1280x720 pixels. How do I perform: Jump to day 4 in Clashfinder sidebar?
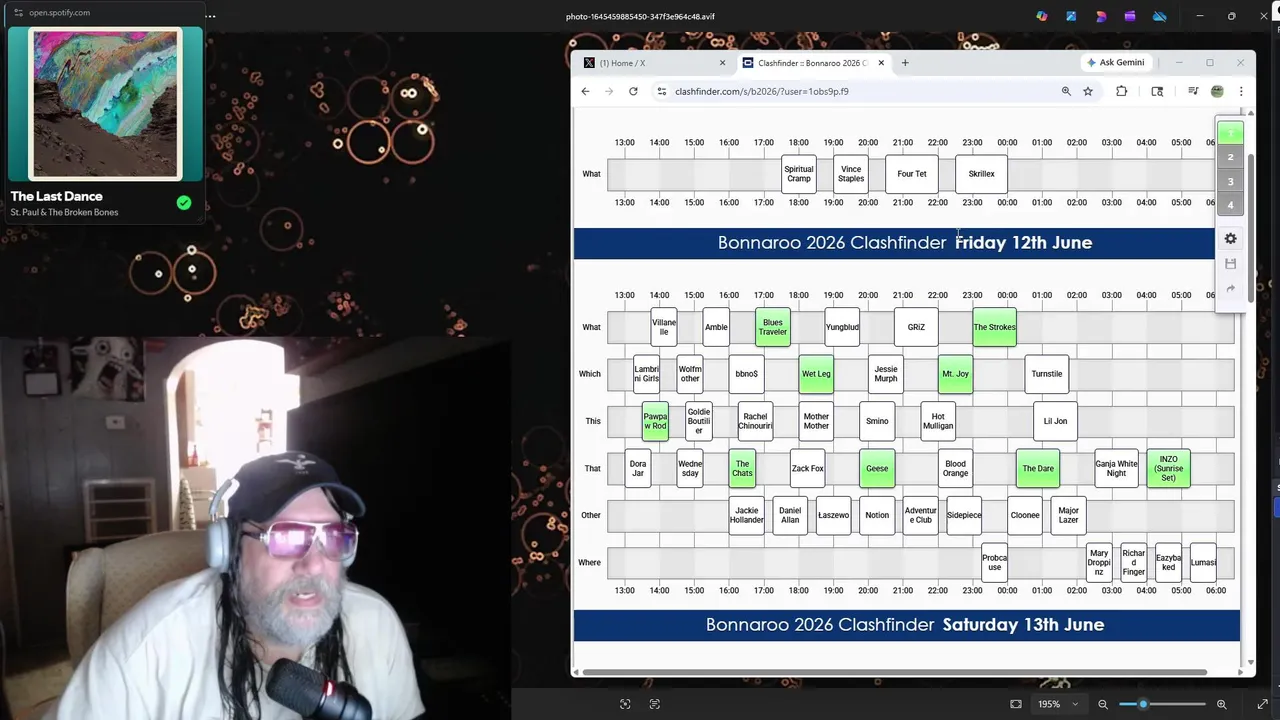click(x=1230, y=205)
